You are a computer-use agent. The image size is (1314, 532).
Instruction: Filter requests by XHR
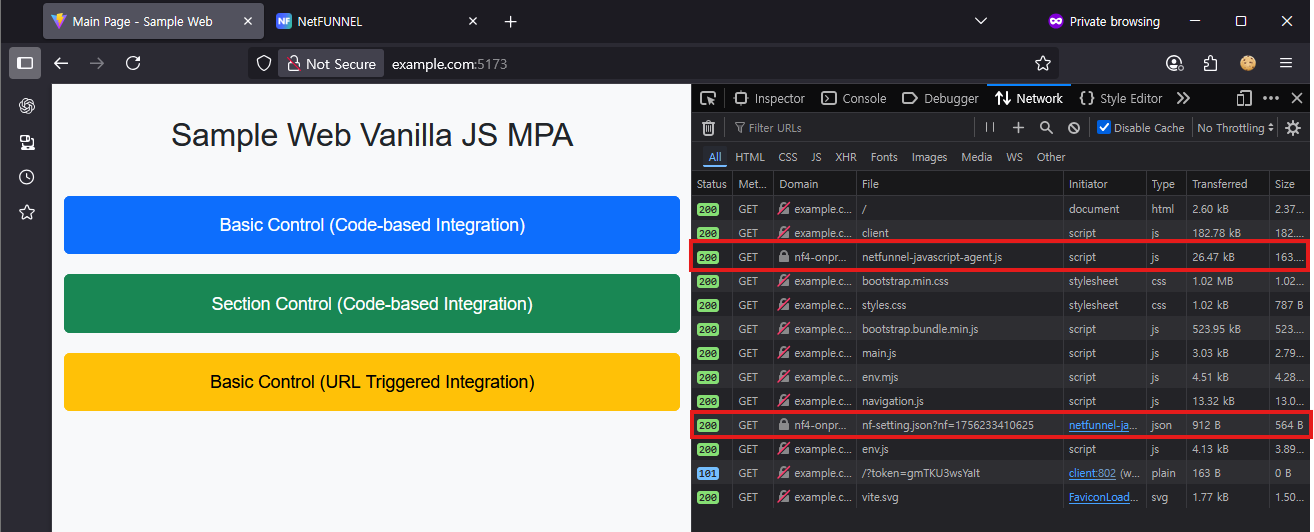pos(846,157)
